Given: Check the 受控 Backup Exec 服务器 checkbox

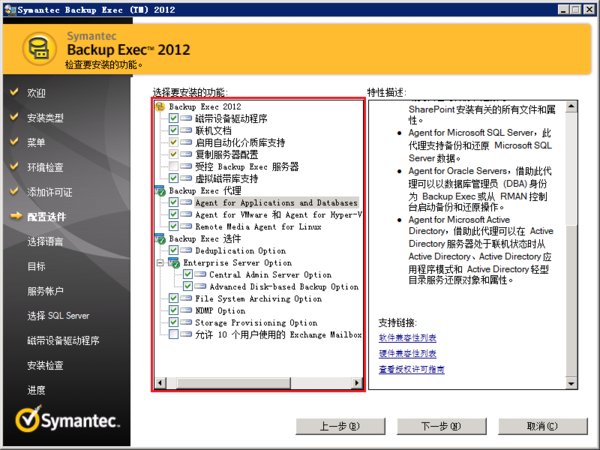Looking at the screenshot, I should pos(173,166).
